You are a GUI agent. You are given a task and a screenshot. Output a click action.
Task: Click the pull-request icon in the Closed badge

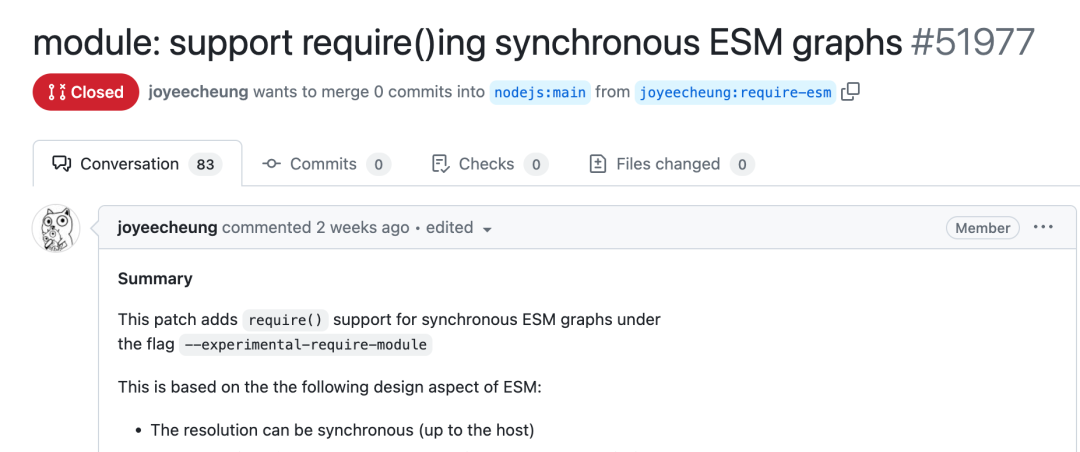pyautogui.click(x=57, y=92)
